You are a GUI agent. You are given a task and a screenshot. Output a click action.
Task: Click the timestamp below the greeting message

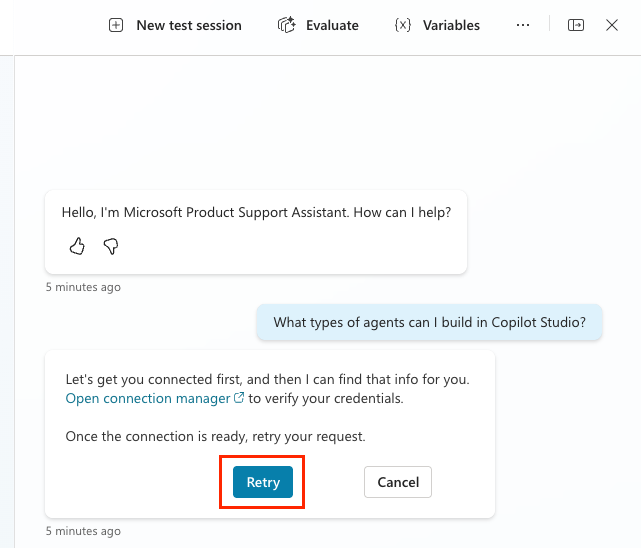tap(83, 287)
